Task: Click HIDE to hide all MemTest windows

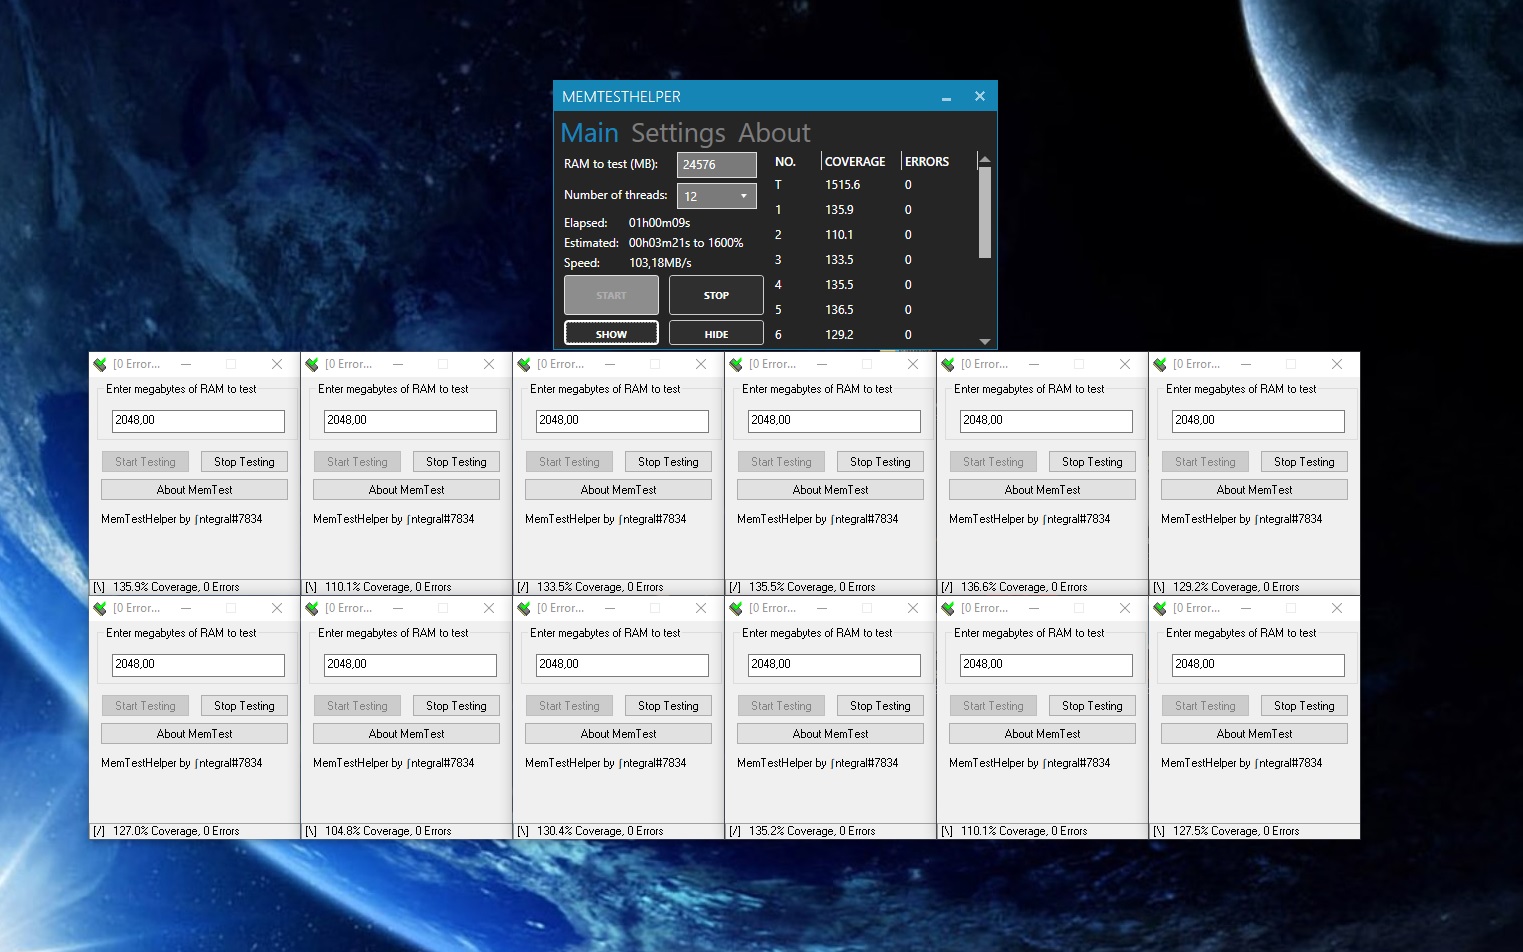Action: (715, 332)
